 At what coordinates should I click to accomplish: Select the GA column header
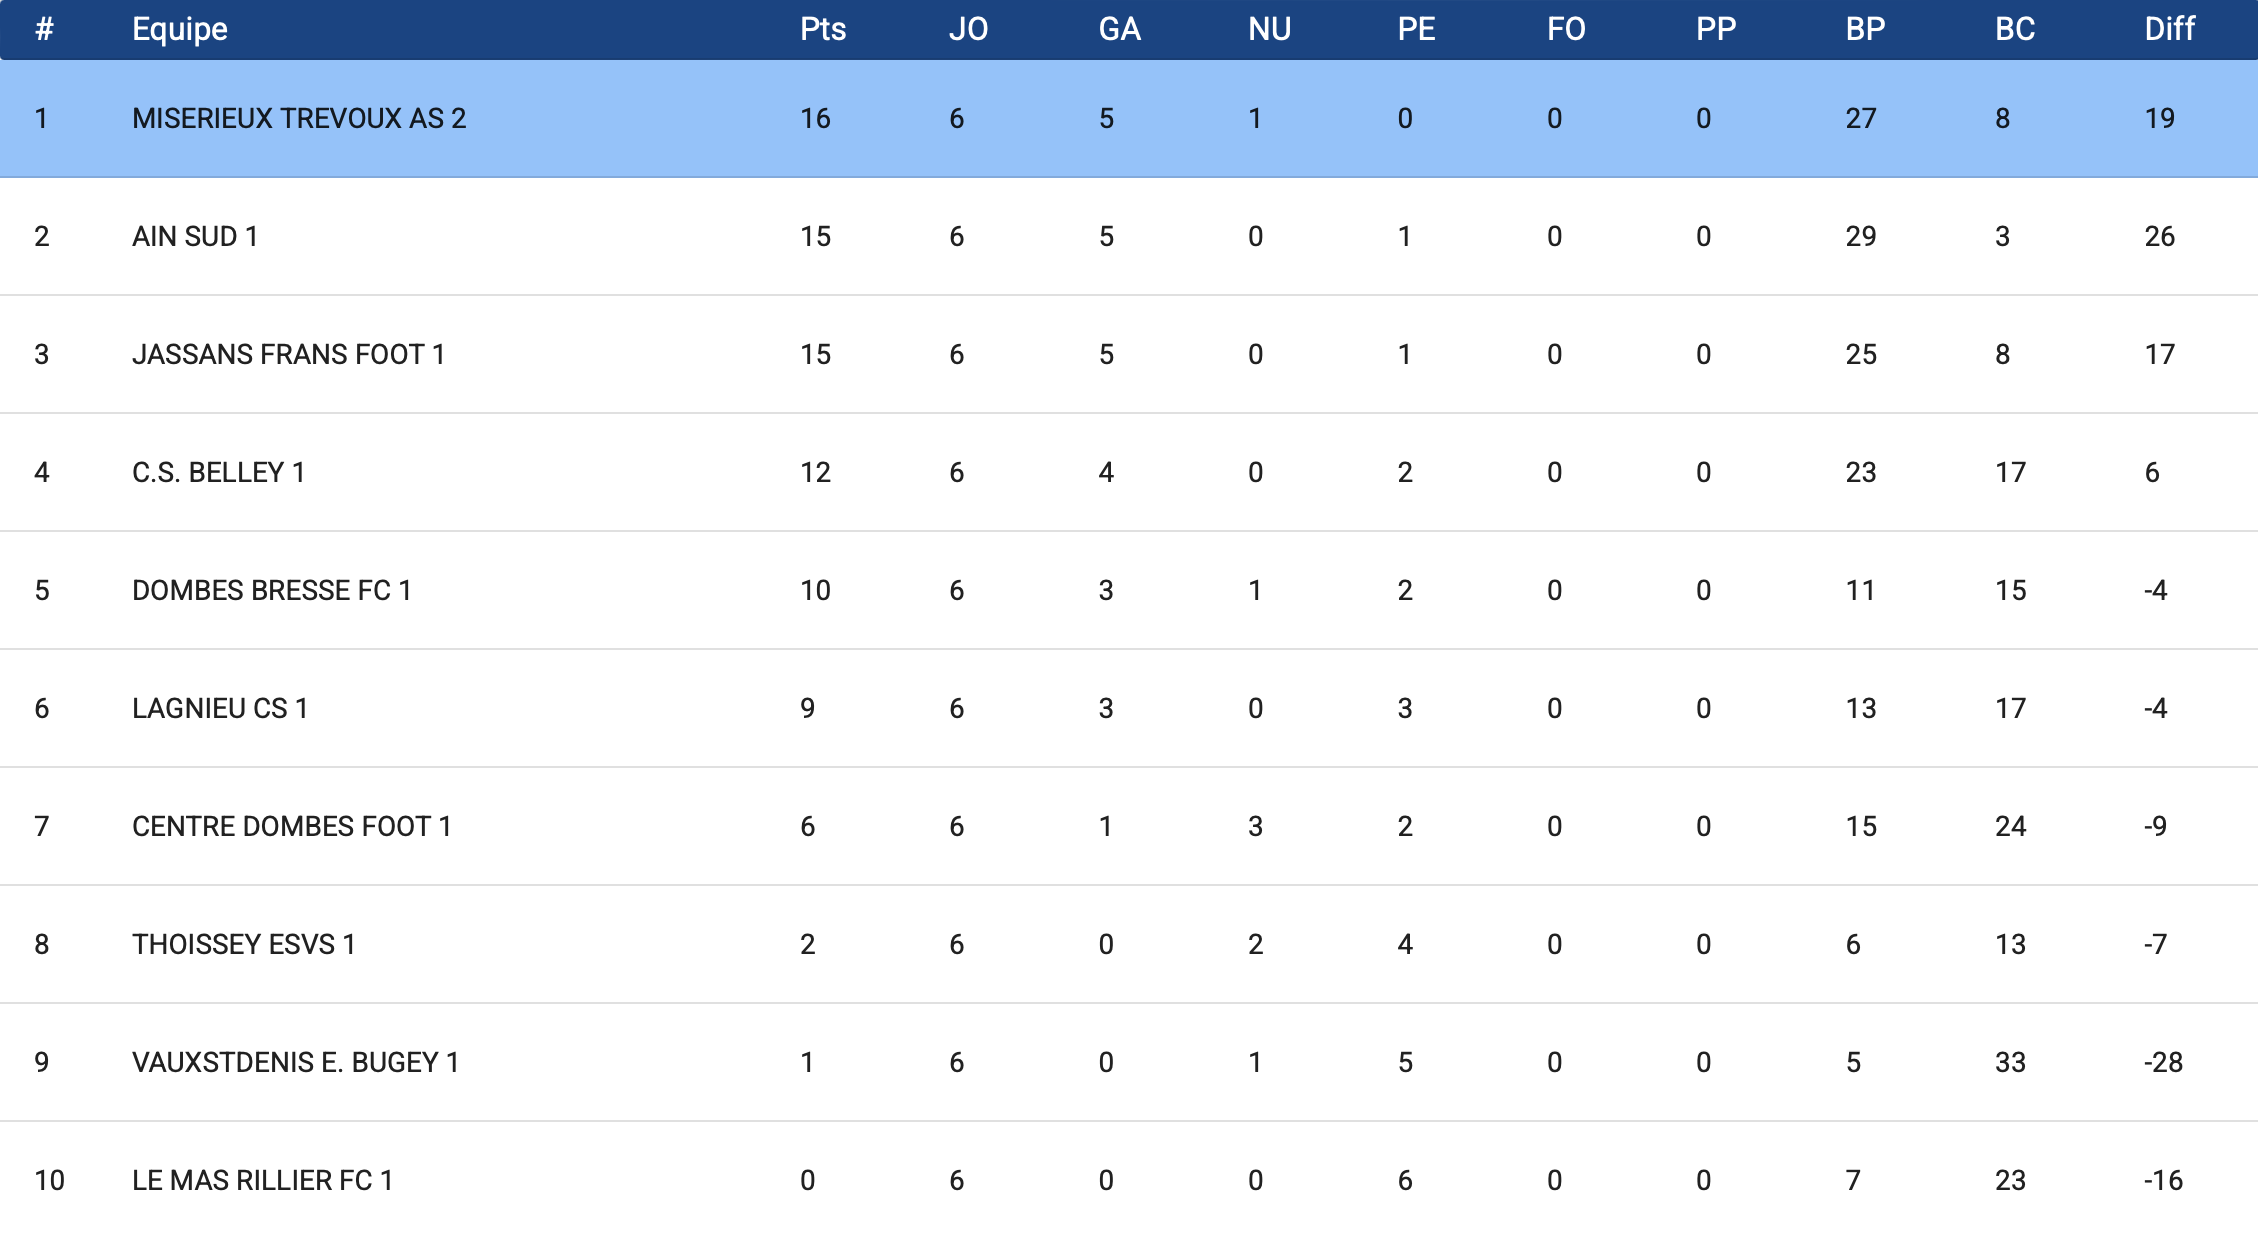tap(1119, 29)
